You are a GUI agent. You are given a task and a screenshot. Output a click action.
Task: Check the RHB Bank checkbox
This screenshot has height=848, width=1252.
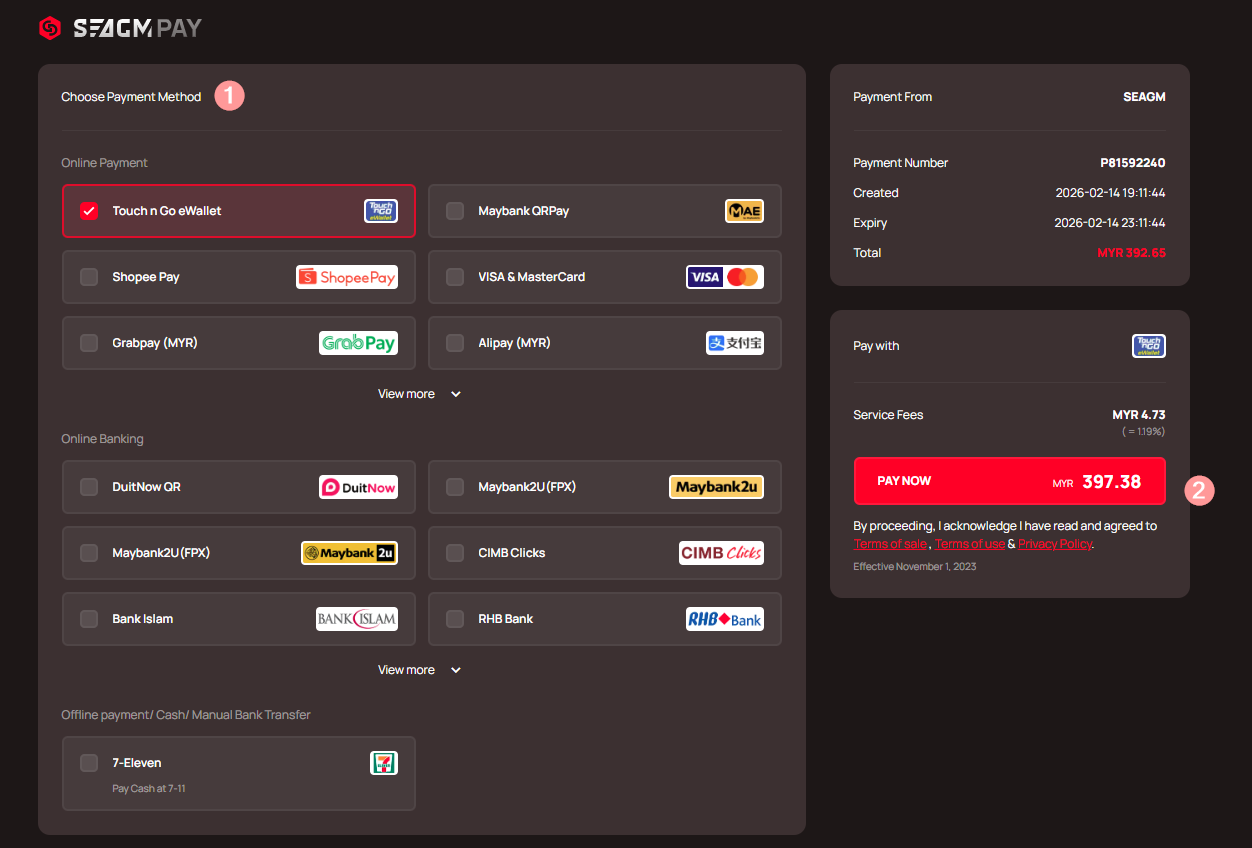pos(455,619)
